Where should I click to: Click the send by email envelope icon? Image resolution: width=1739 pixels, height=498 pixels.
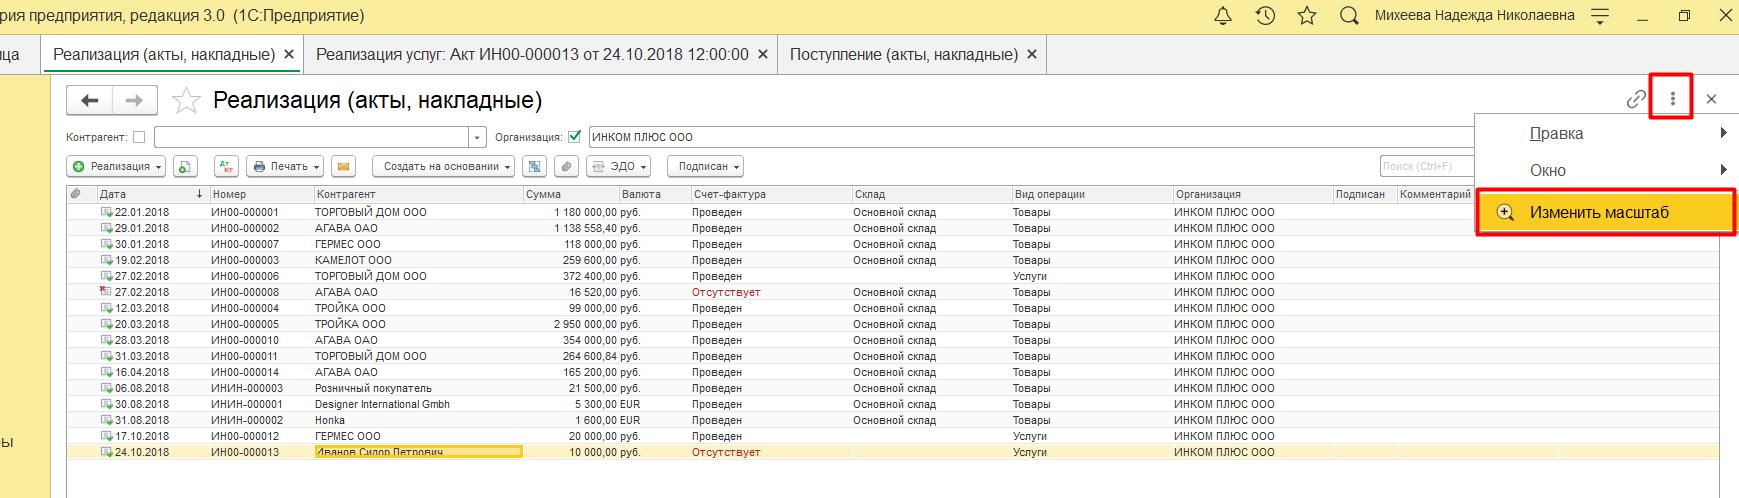343,166
